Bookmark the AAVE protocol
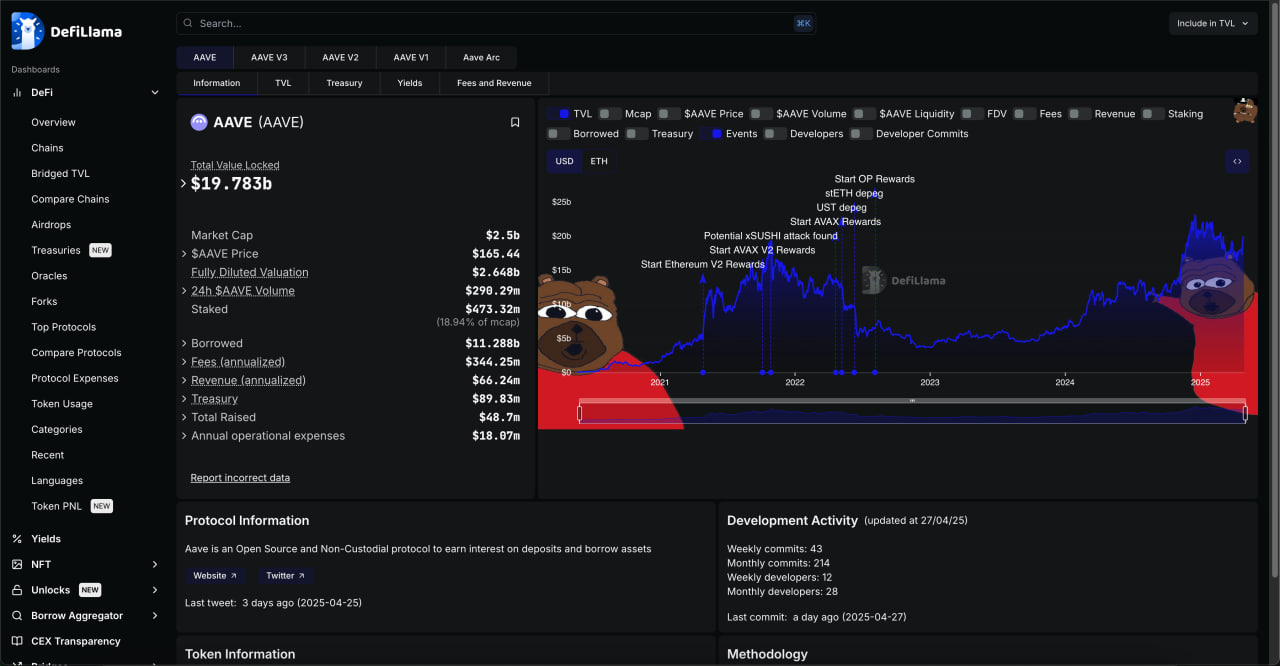 [515, 122]
